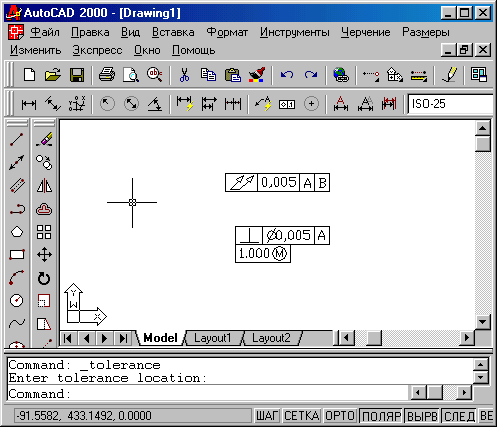Toggle ОРТО orthogonal mode
This screenshot has height=427, width=497.
point(340,416)
